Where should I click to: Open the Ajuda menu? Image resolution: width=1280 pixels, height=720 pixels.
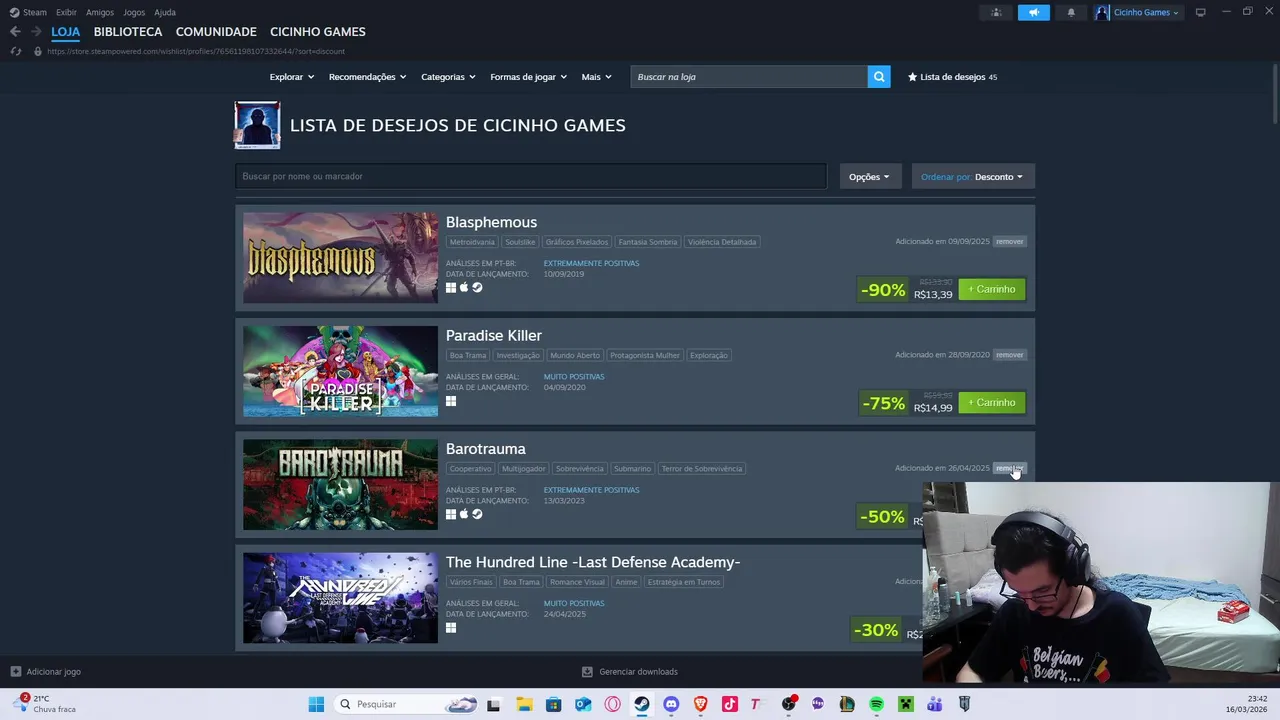tap(165, 12)
